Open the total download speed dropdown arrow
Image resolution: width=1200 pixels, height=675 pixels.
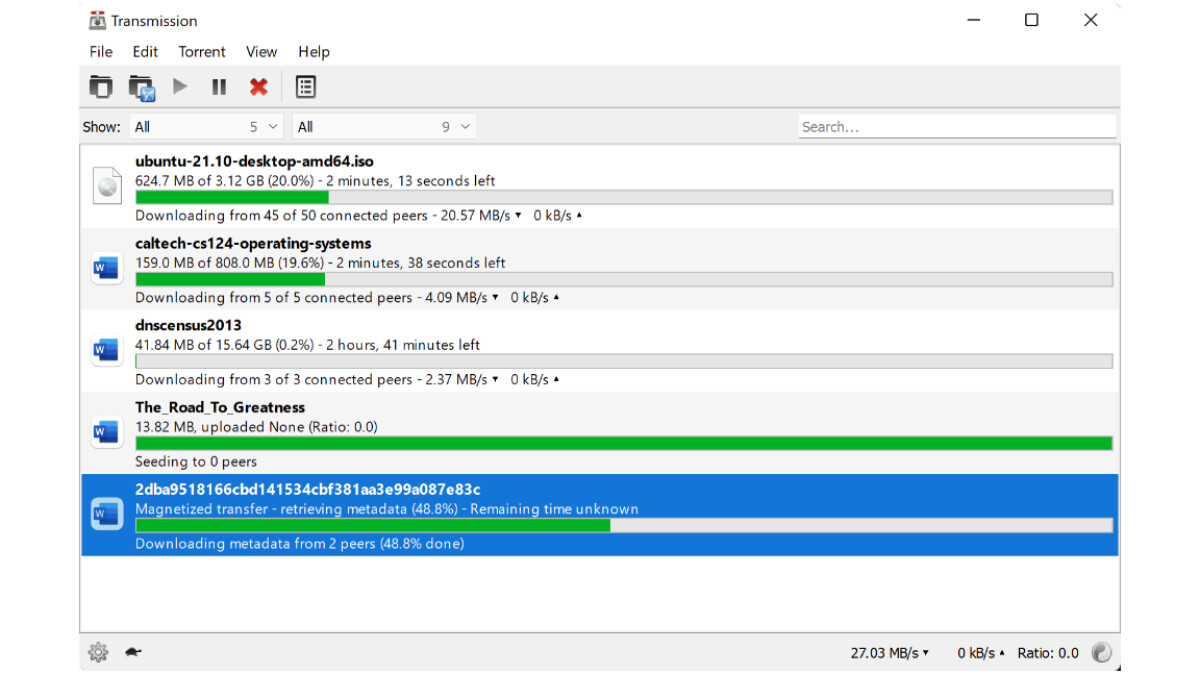[x=926, y=653]
